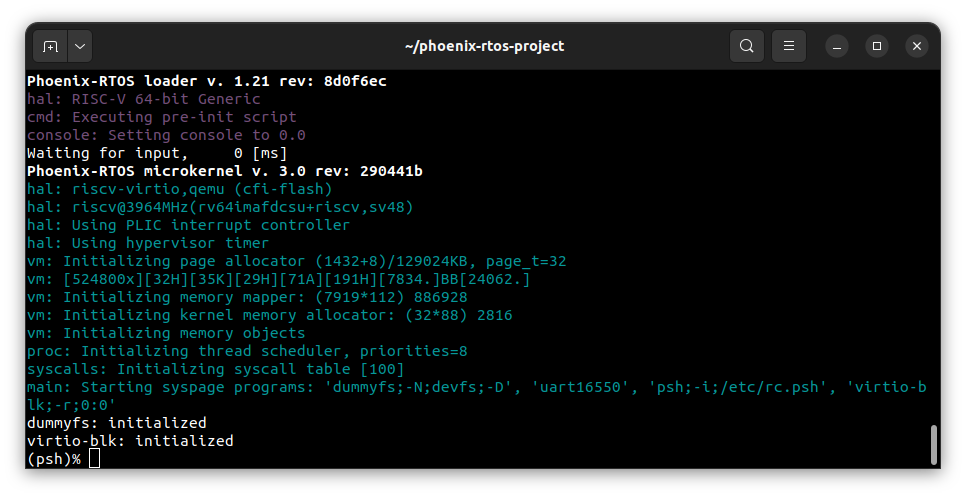
Task: Click the 'Initializing memory objects' line
Action: [166, 333]
